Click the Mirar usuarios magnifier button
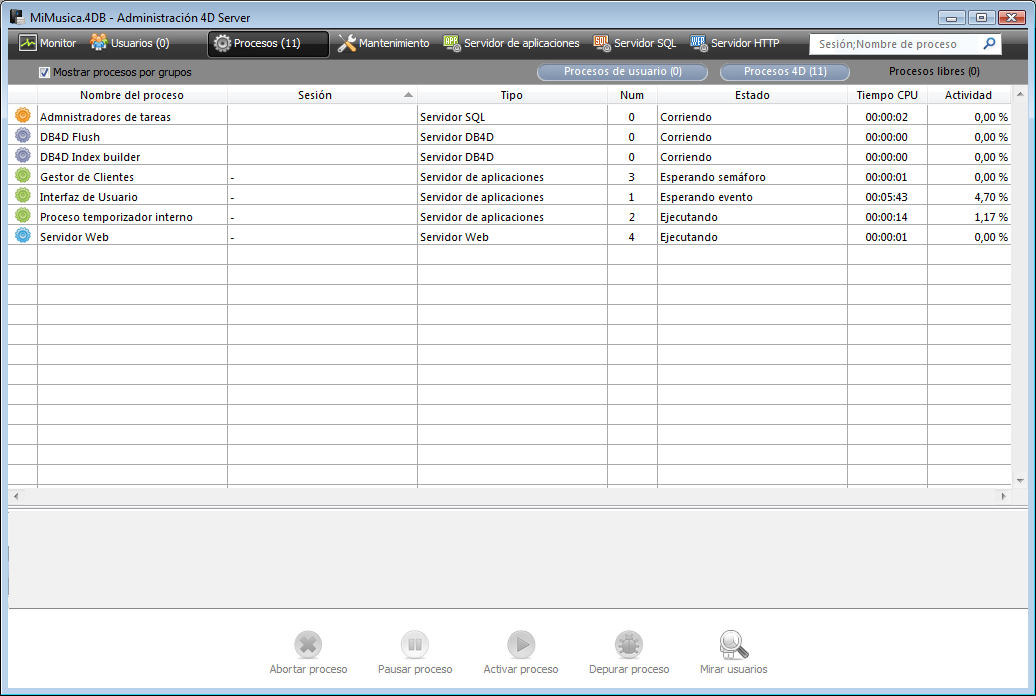1036x696 pixels. click(733, 652)
